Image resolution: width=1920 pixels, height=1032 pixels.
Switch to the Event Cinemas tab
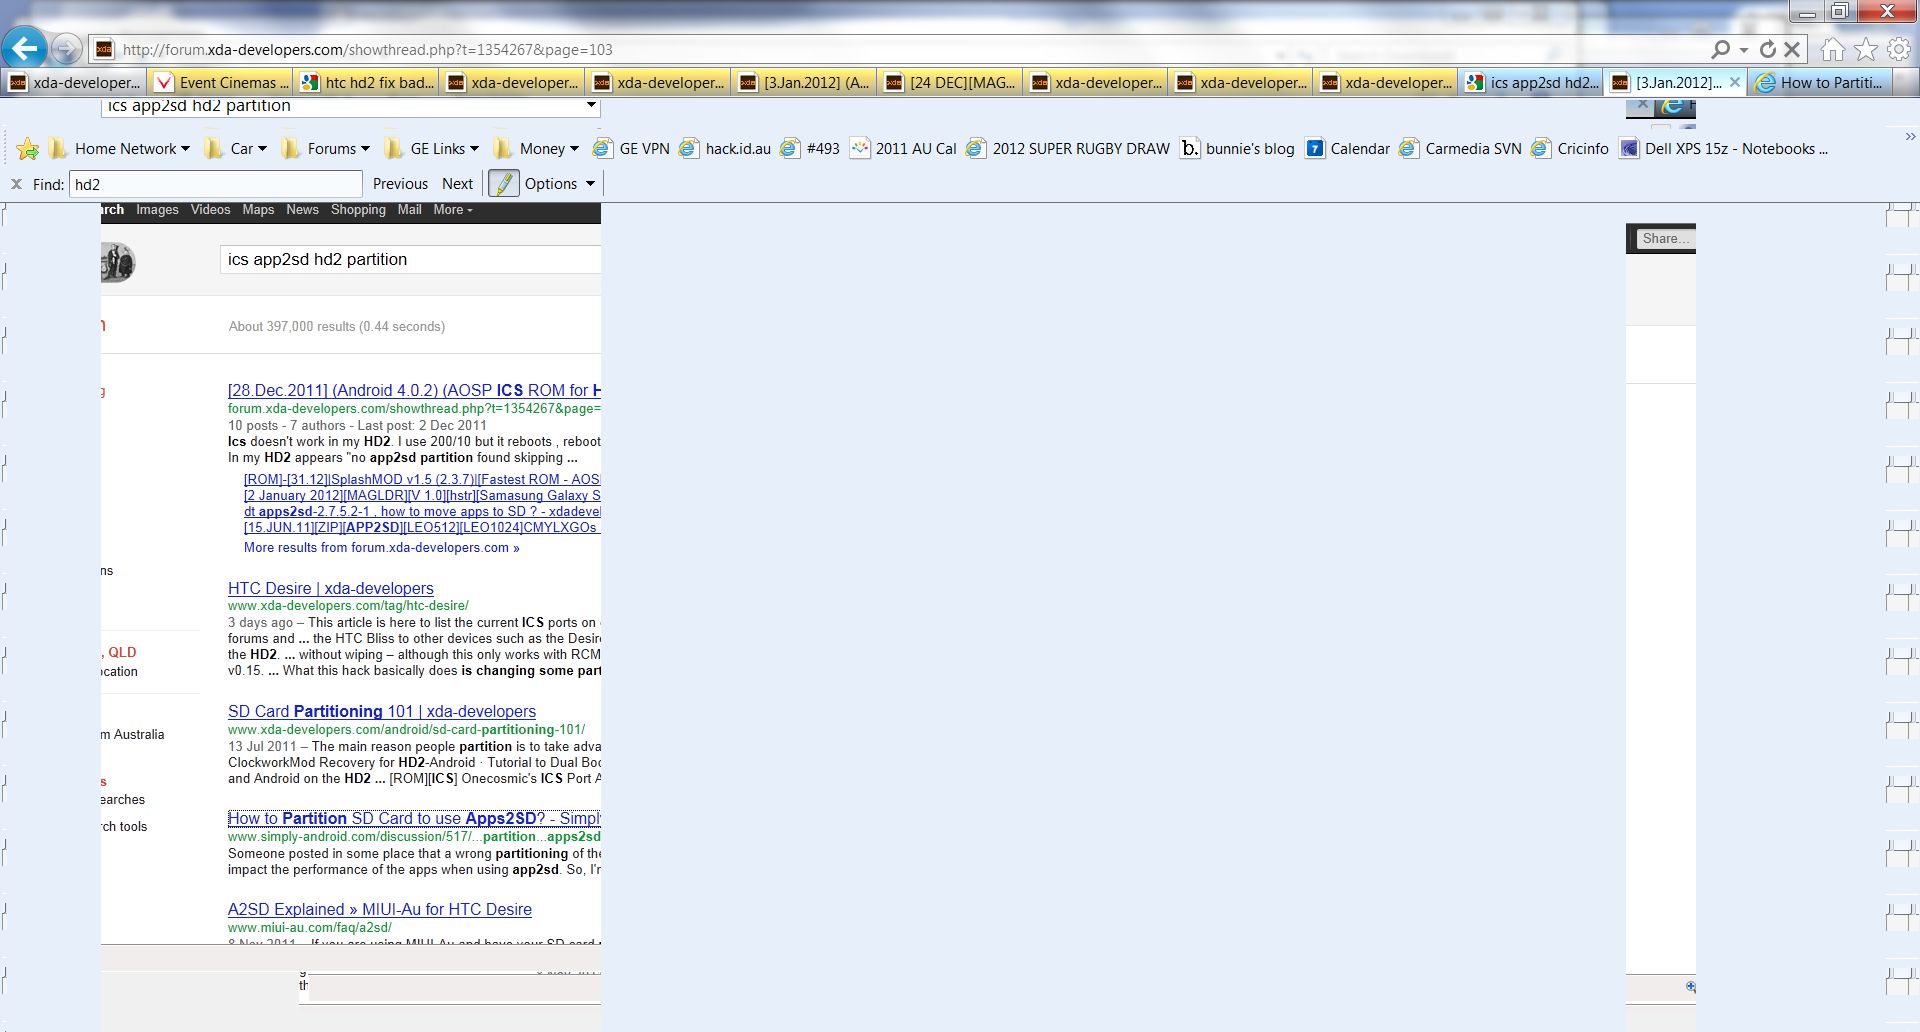point(220,82)
